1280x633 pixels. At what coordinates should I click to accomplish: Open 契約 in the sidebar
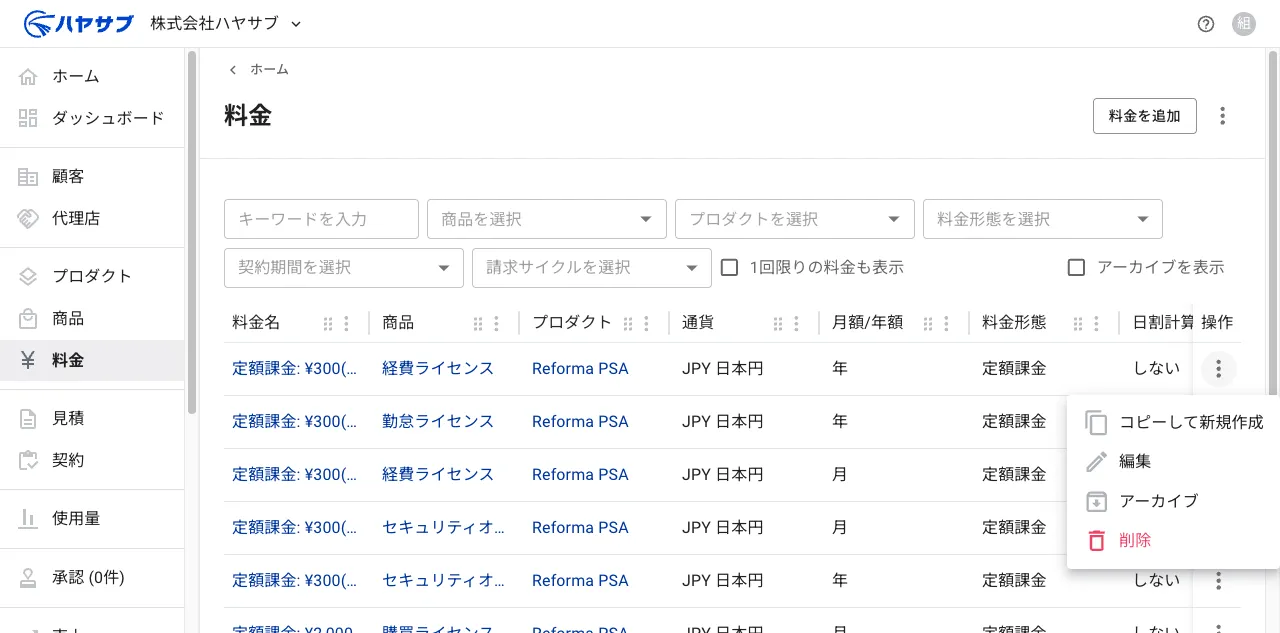tap(92, 460)
